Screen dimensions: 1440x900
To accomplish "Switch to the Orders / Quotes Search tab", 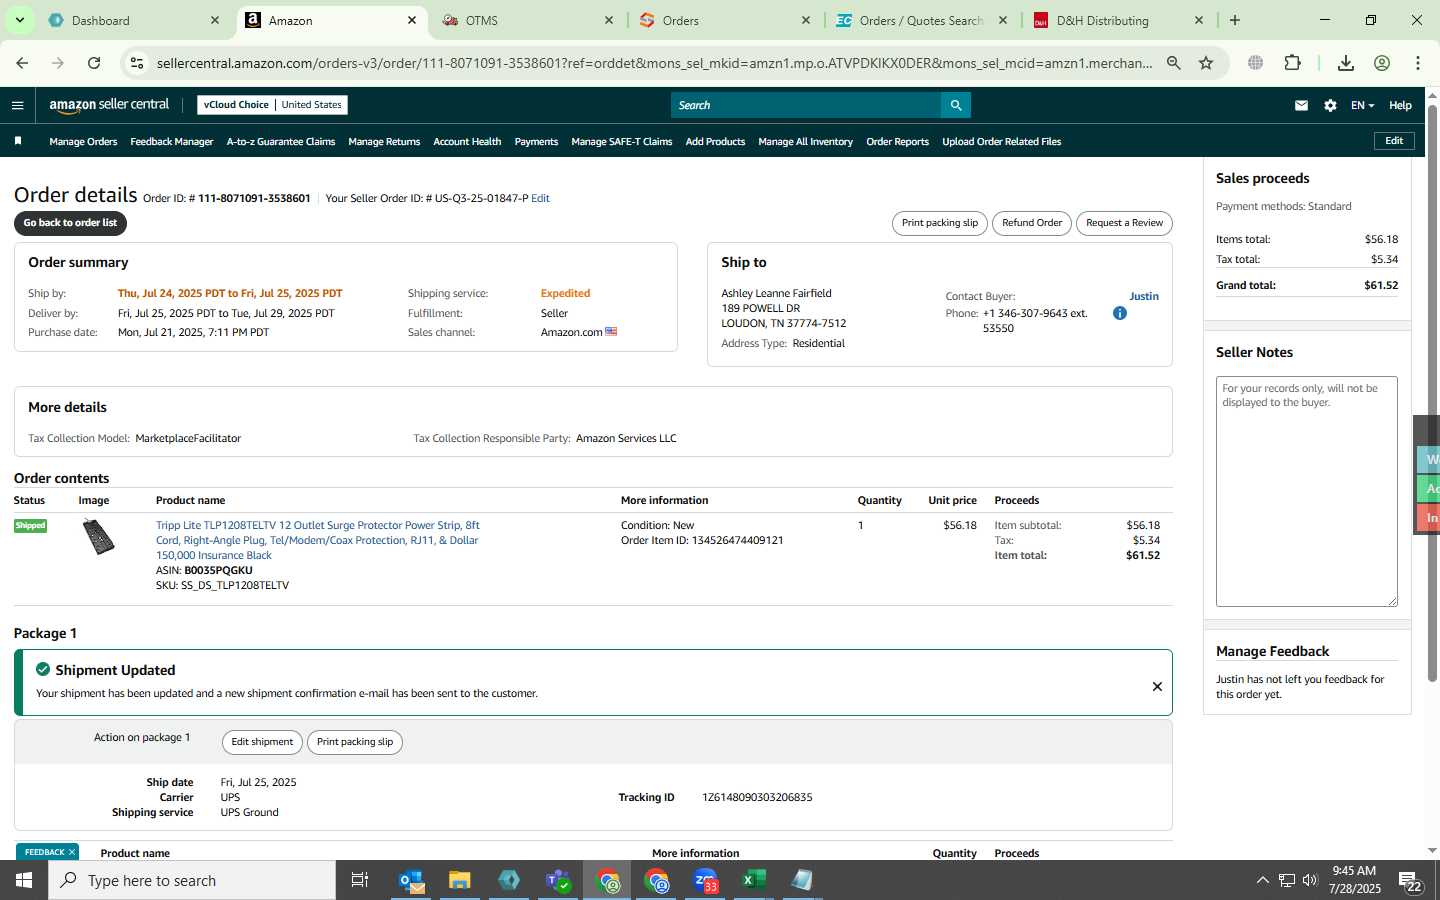I will pyautogui.click(x=922, y=20).
